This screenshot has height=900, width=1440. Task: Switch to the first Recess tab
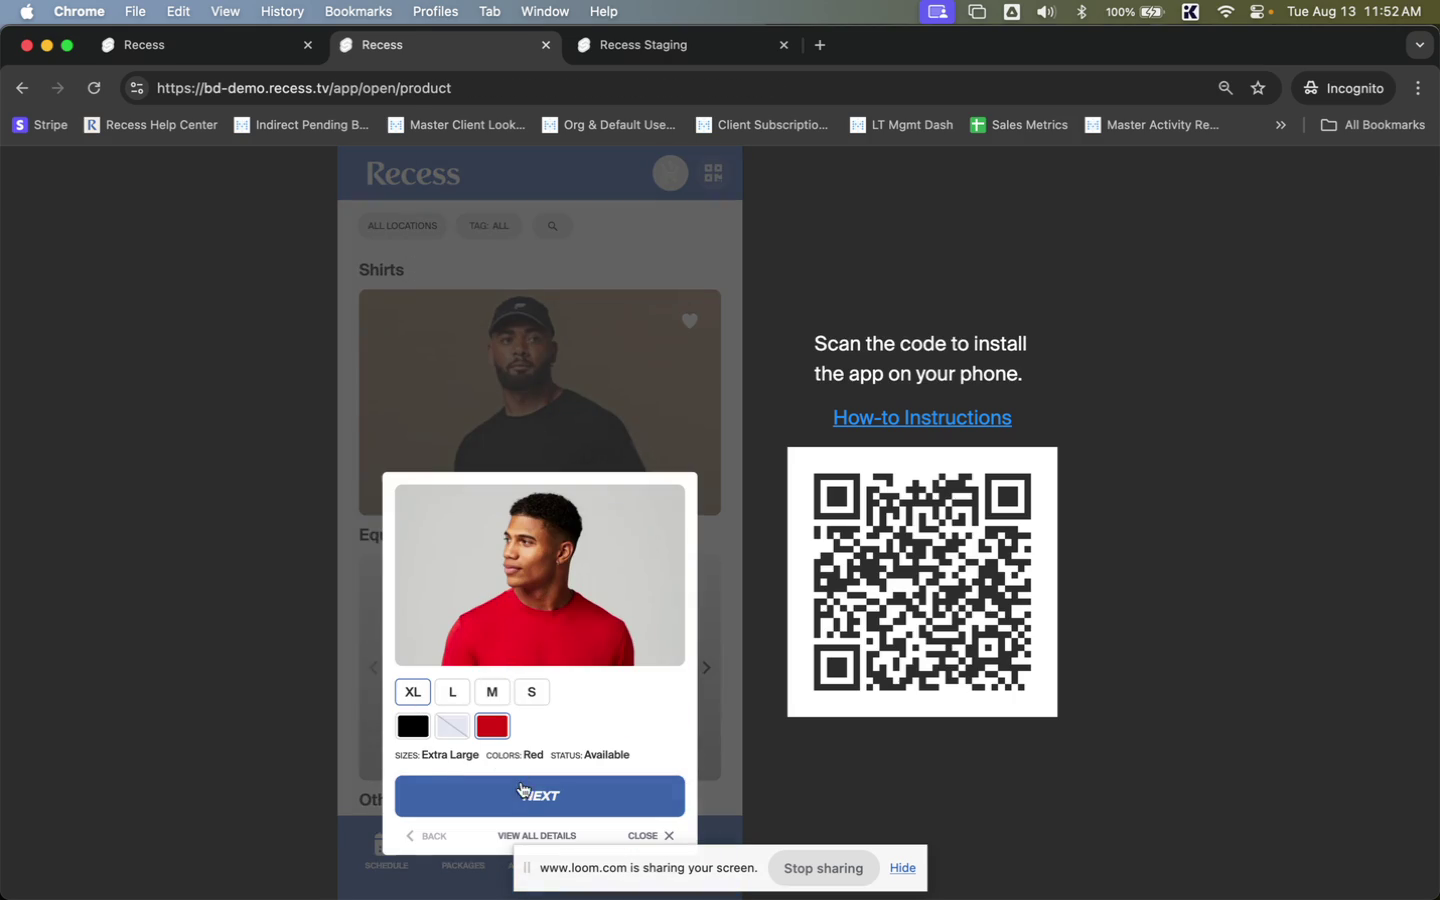[207, 45]
